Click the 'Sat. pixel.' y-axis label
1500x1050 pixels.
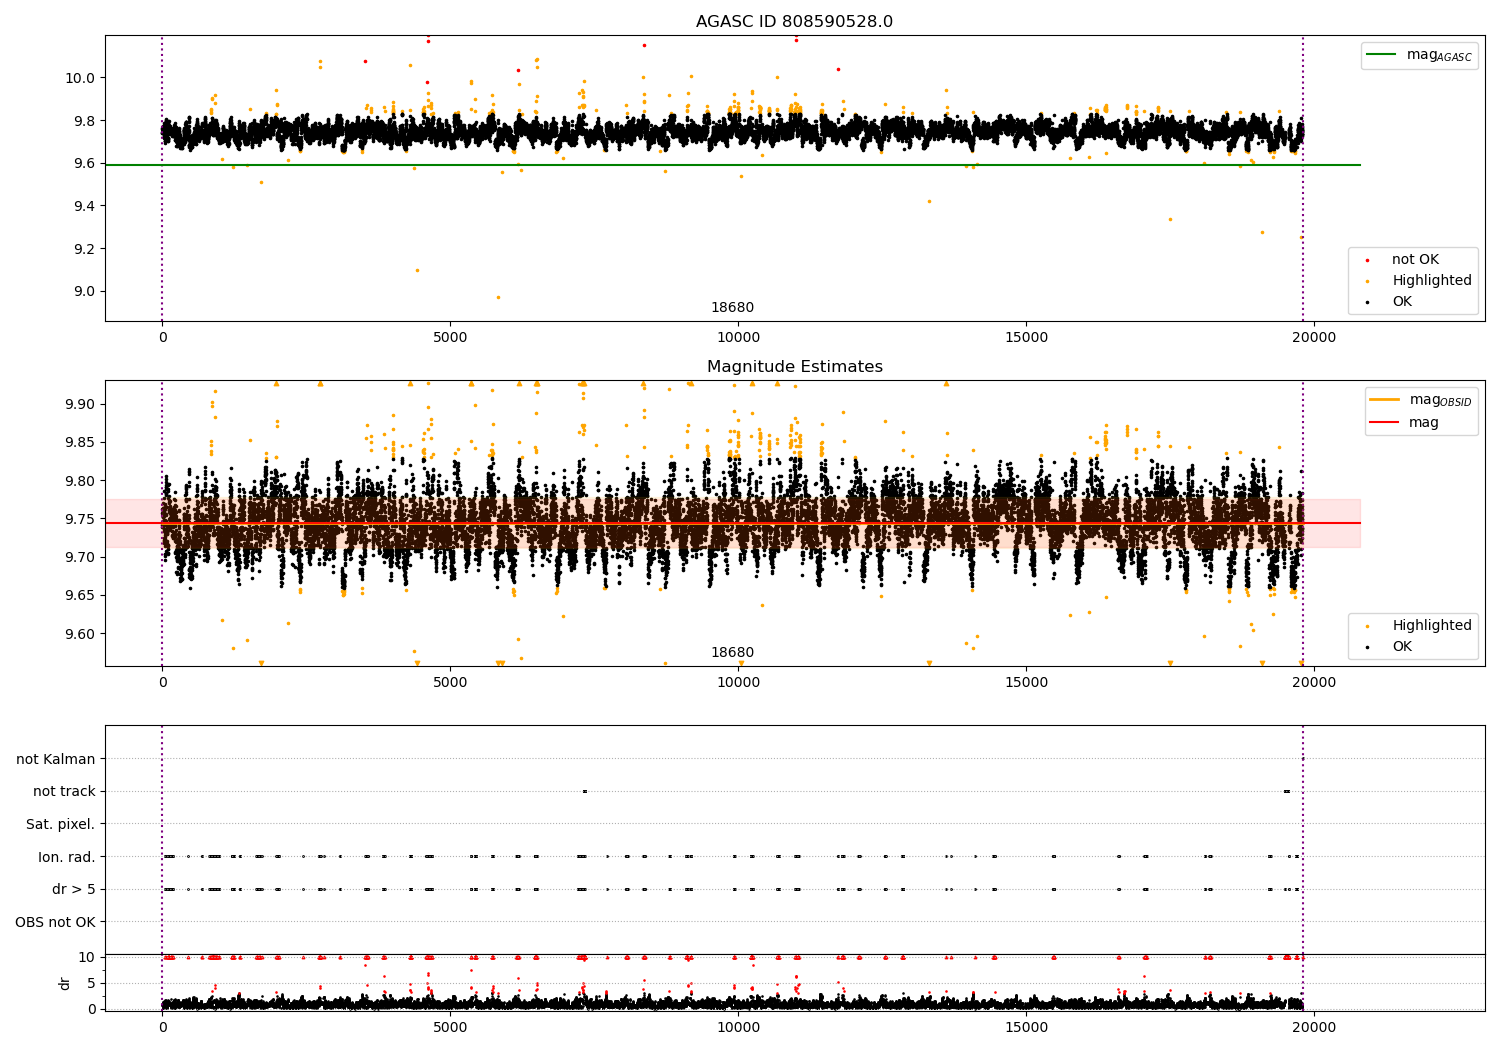(x=60, y=825)
